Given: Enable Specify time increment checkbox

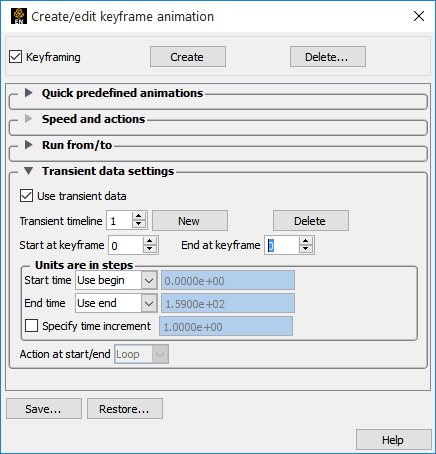Looking at the screenshot, I should tap(31, 325).
